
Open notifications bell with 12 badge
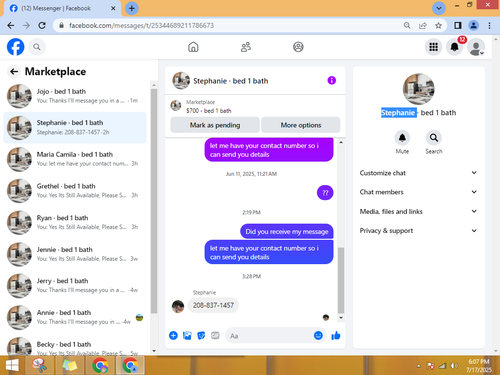coord(455,47)
